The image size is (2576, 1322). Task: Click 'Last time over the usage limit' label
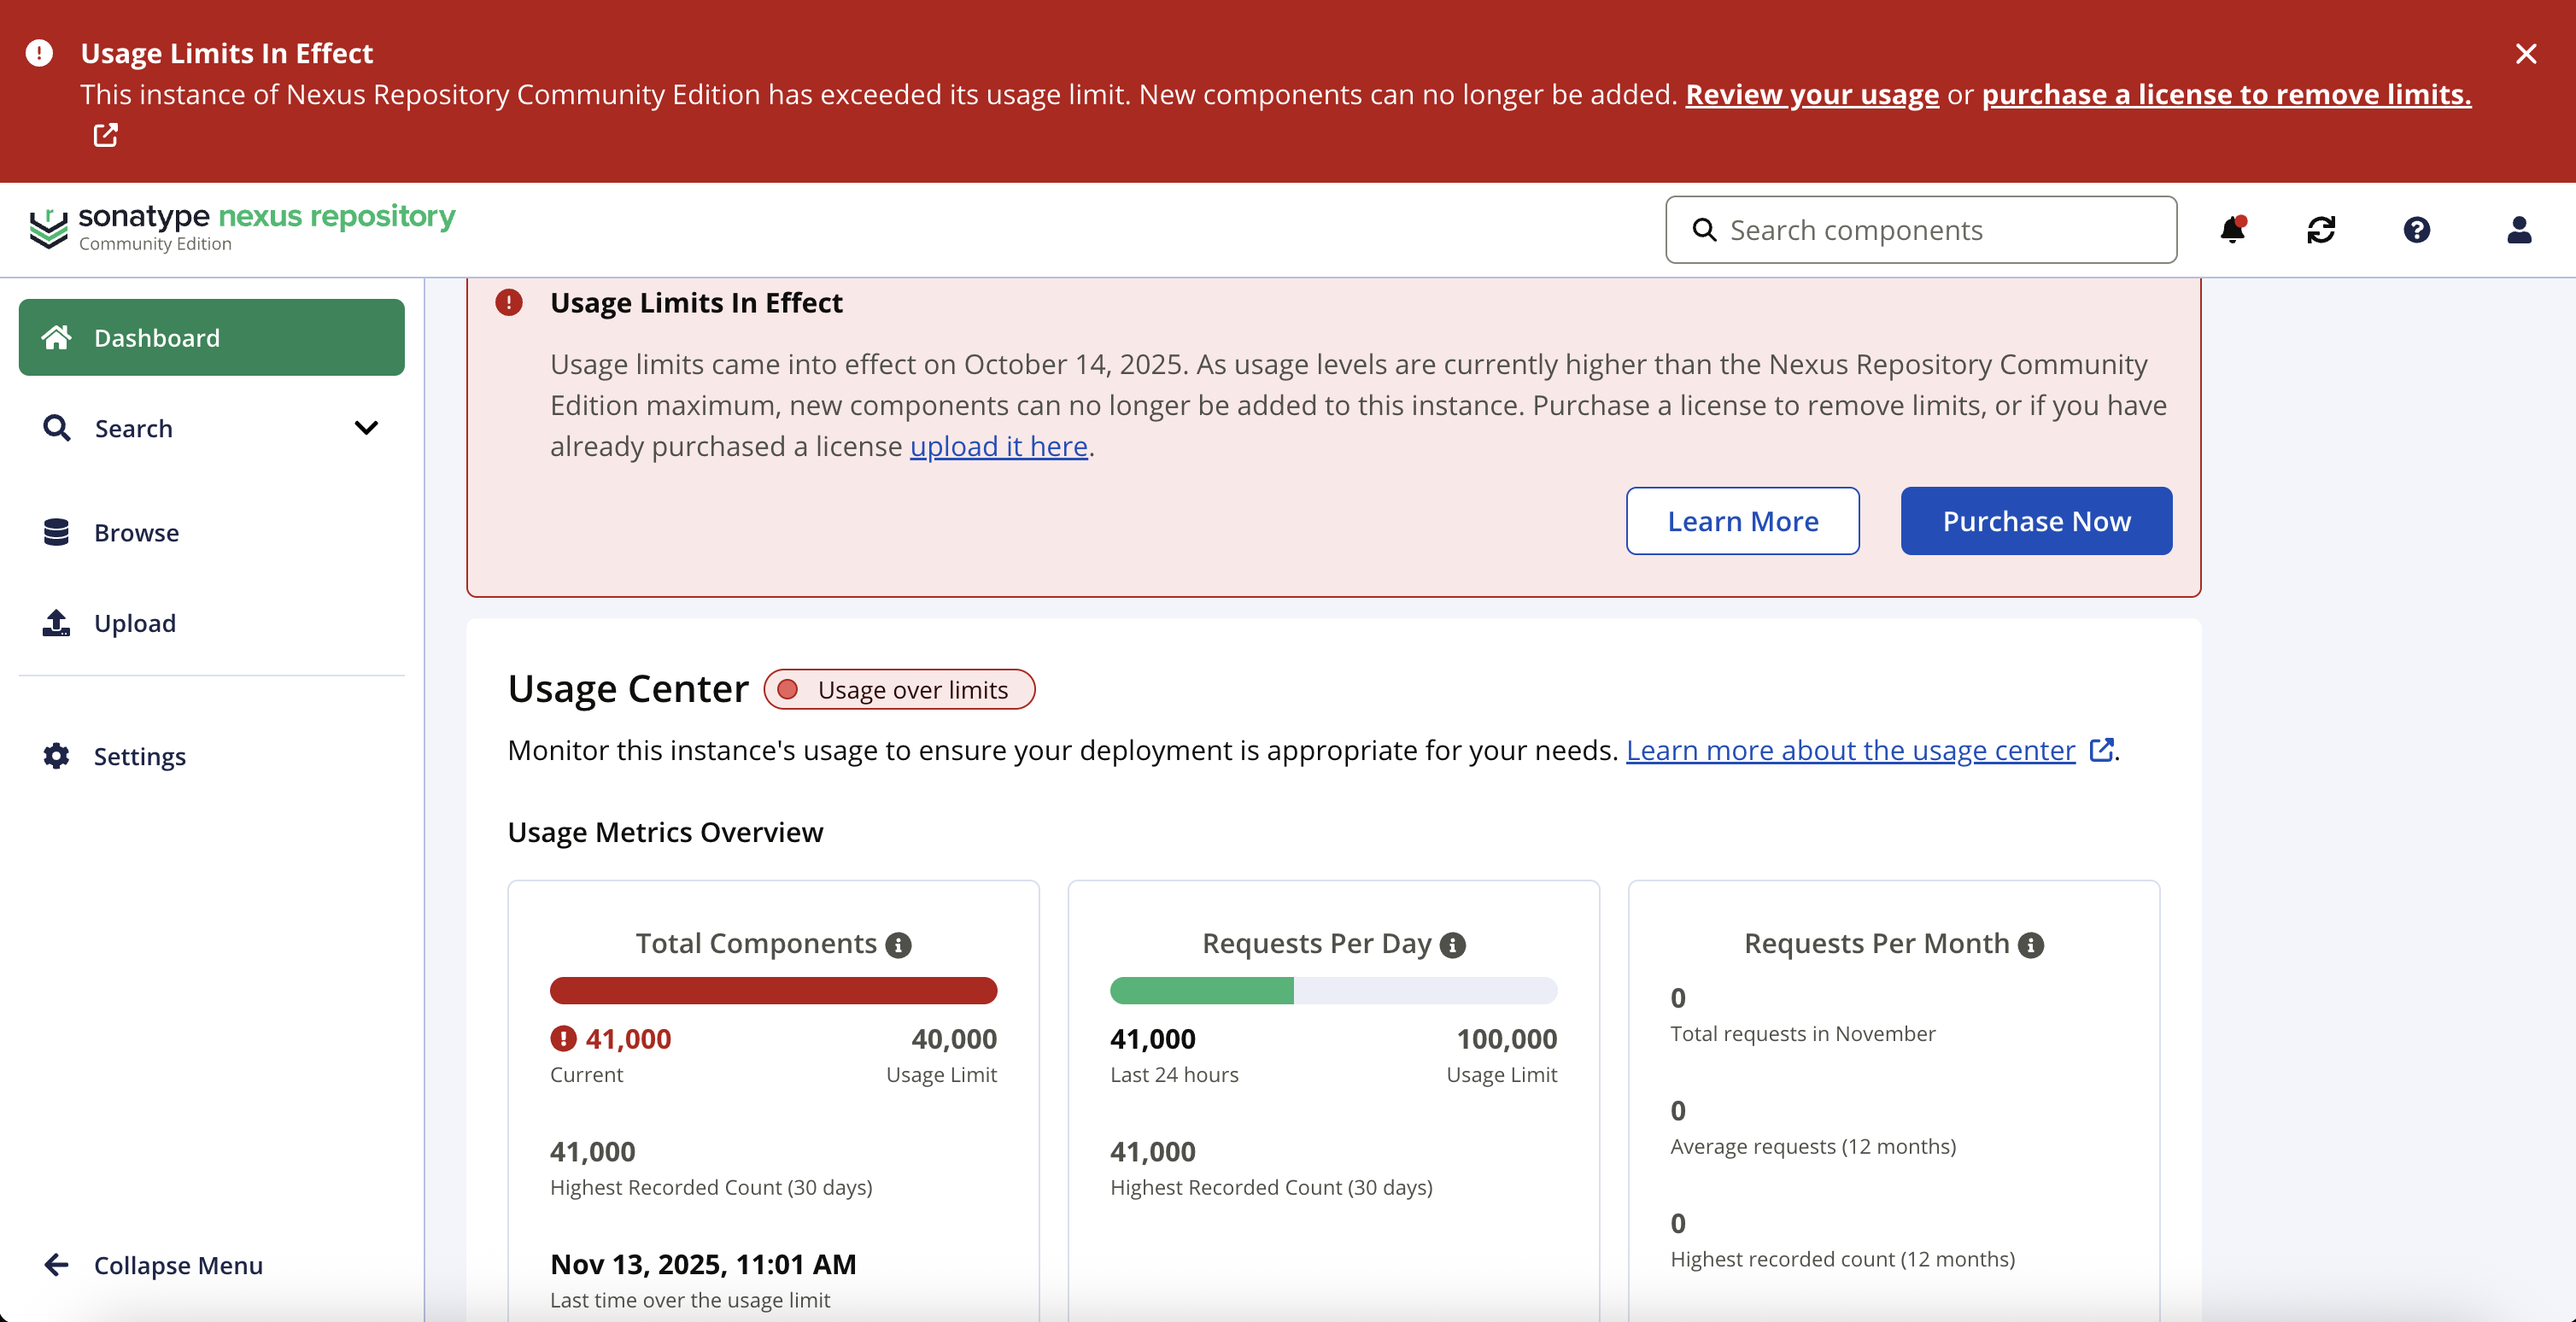point(690,1300)
